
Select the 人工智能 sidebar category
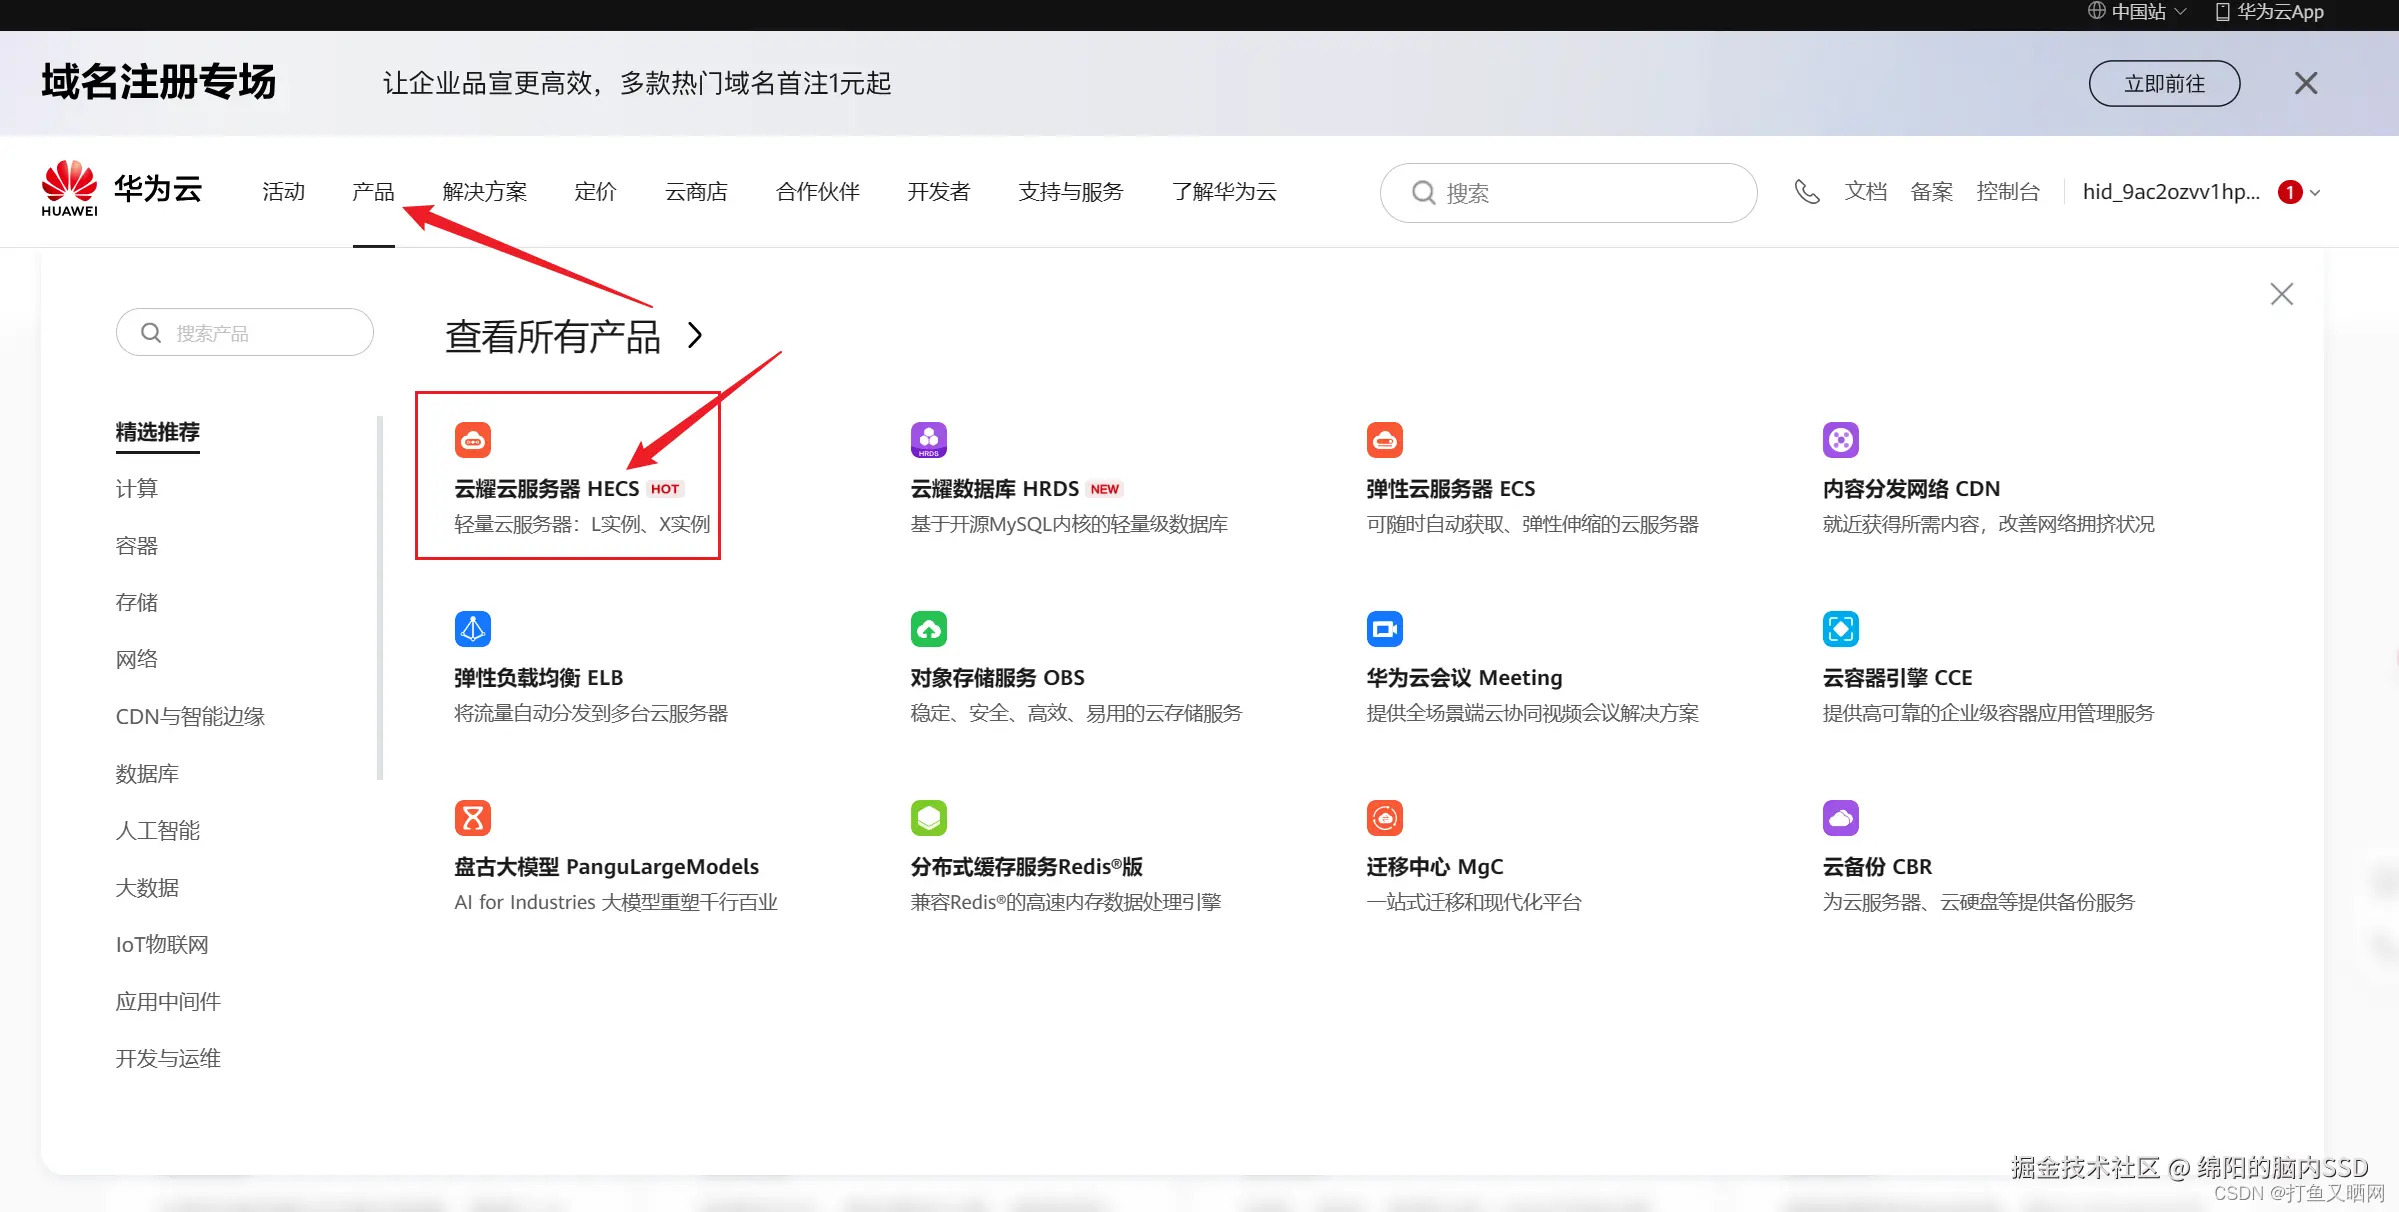click(x=158, y=830)
